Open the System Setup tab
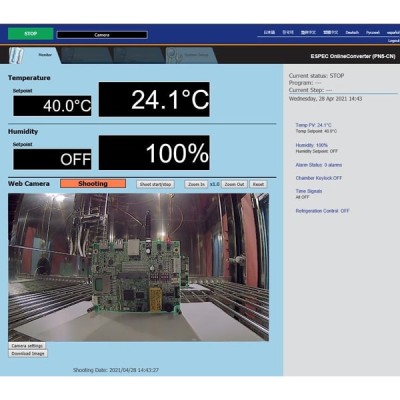This screenshot has width=400, height=400. click(192, 55)
